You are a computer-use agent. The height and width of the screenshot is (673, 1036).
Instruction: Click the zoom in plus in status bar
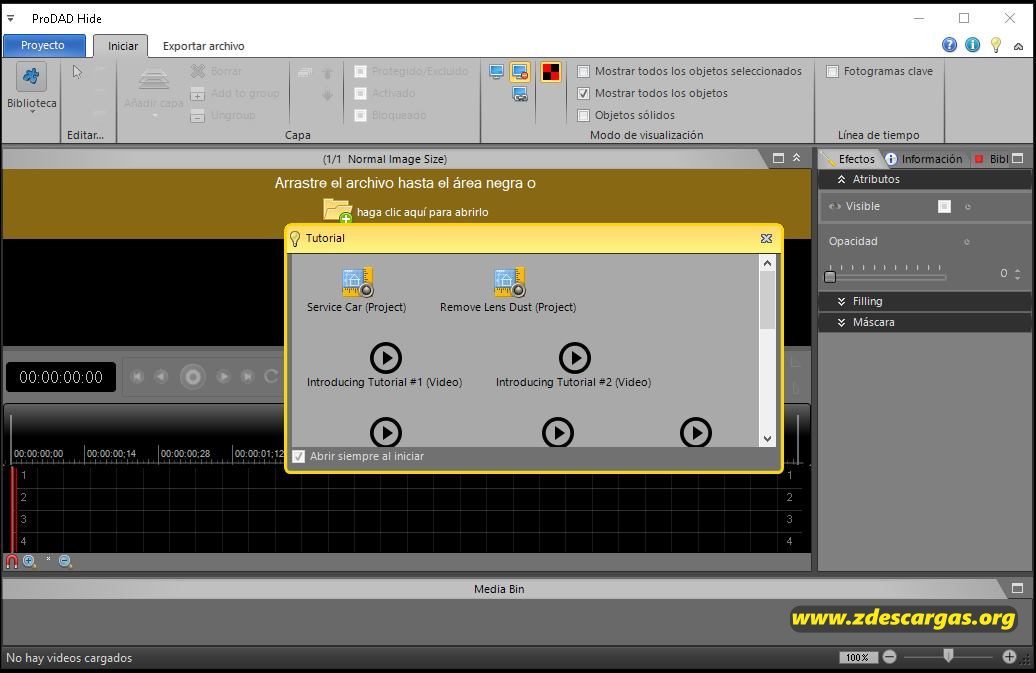coord(1009,656)
